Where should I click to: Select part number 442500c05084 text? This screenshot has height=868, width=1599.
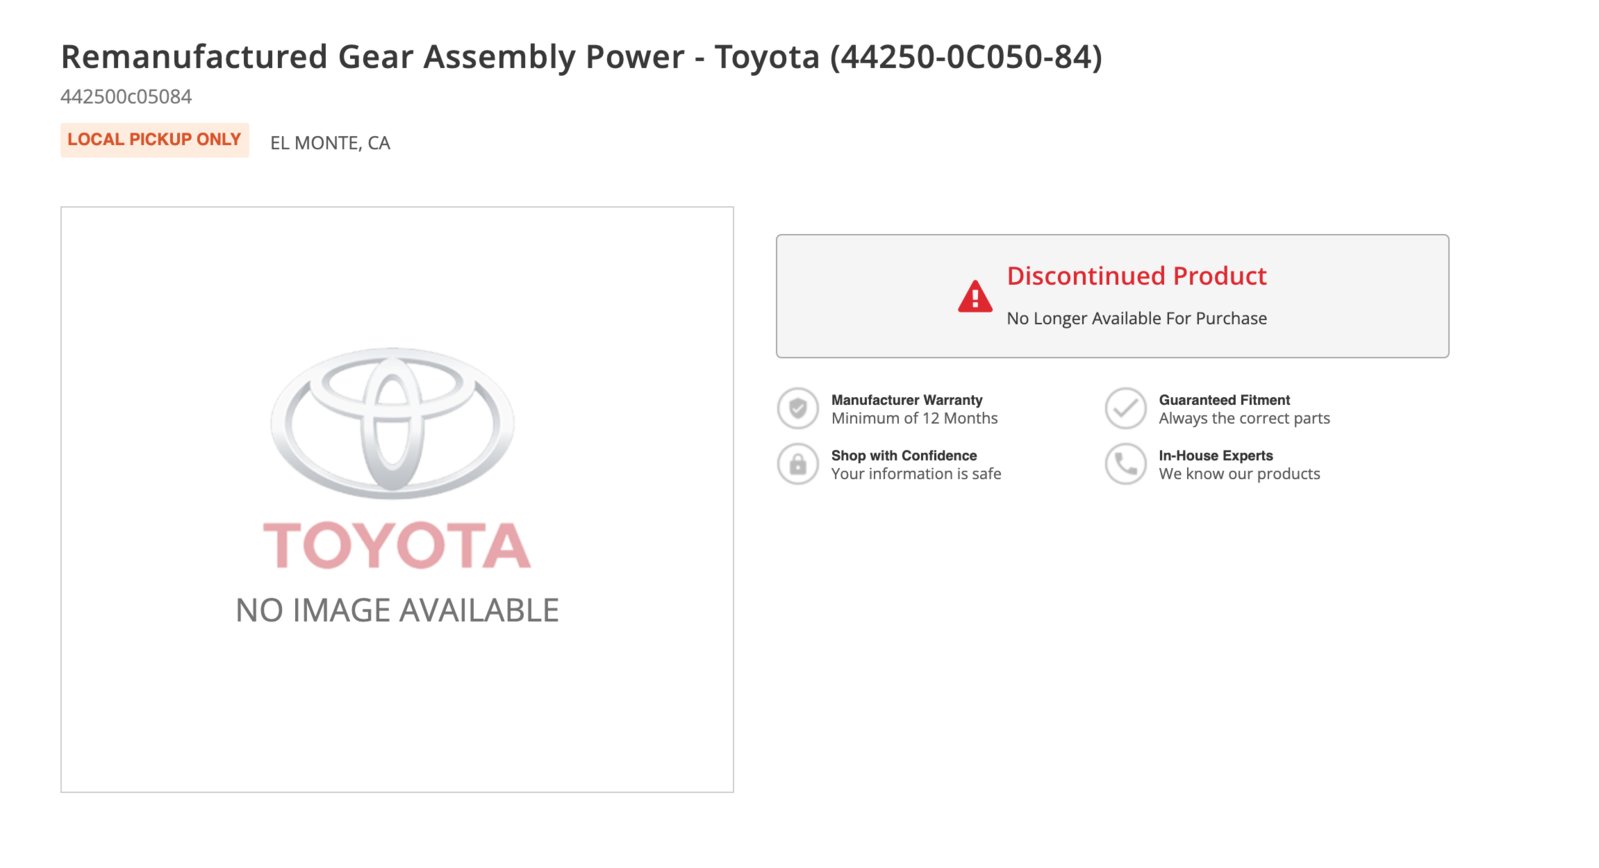click(x=126, y=97)
